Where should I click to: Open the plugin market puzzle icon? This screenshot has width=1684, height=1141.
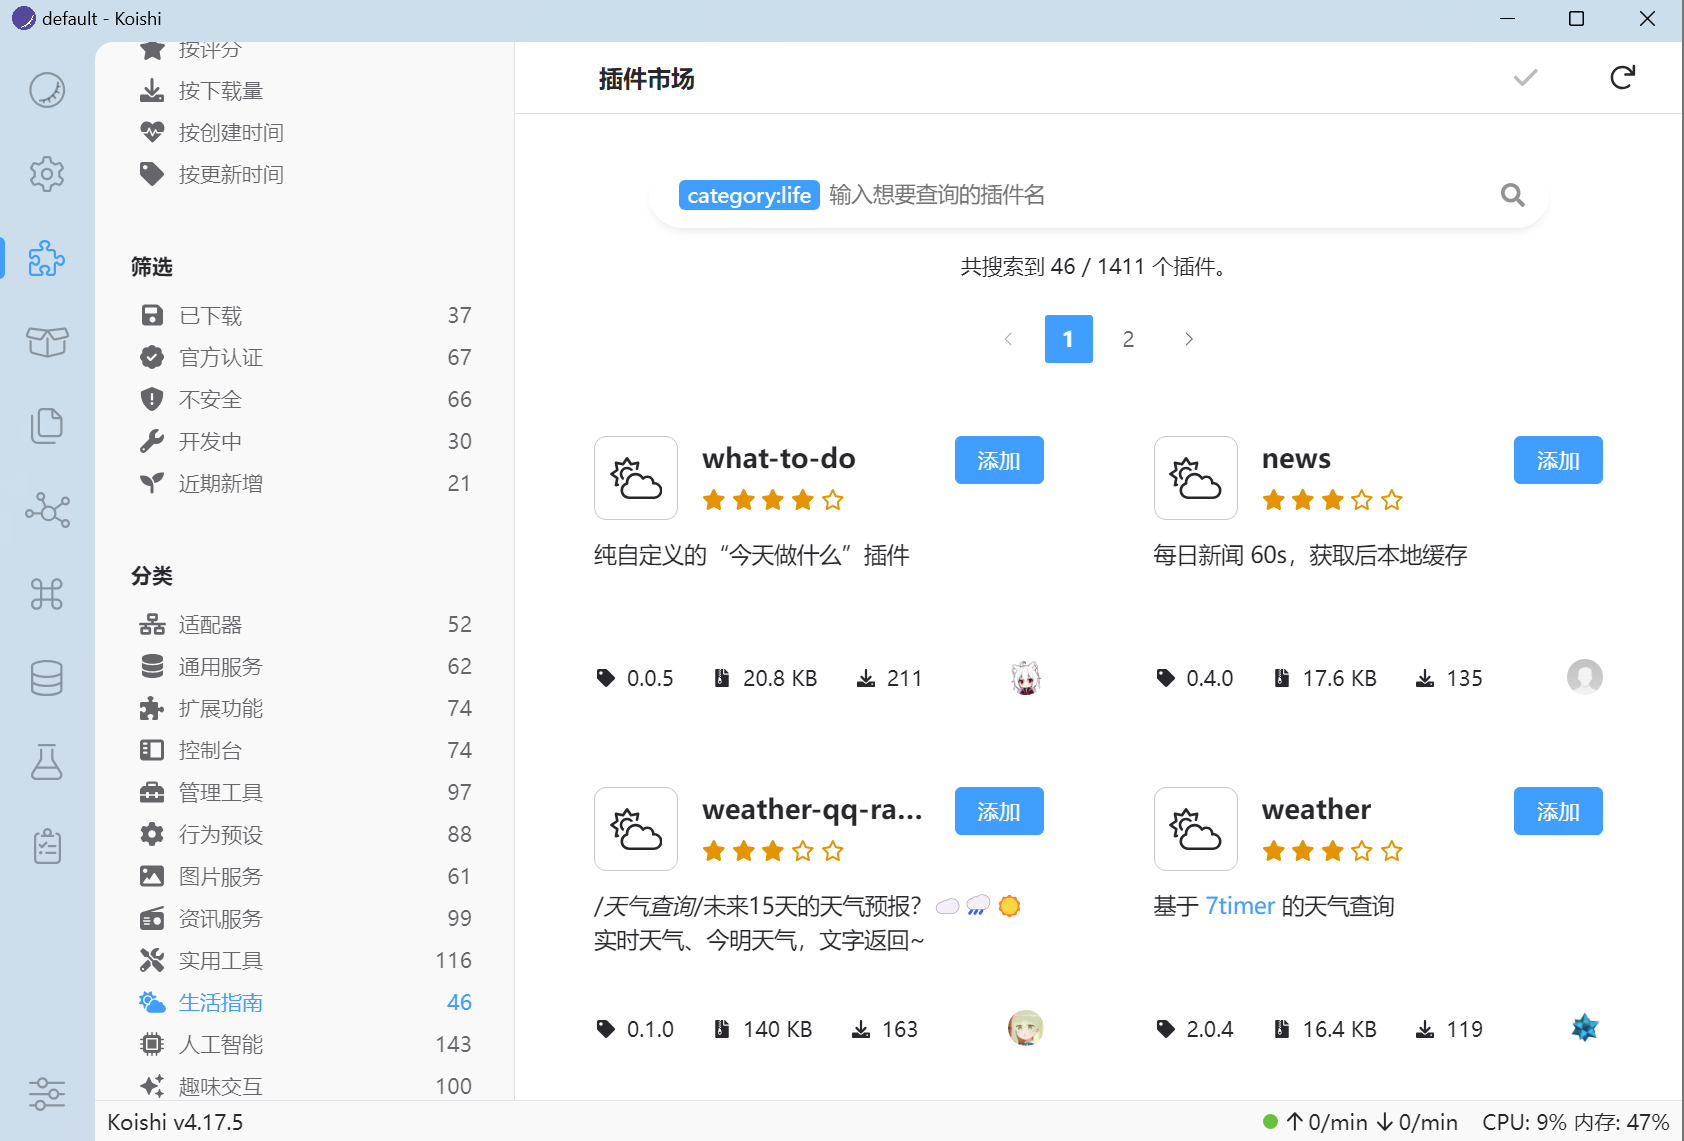pyautogui.click(x=47, y=258)
